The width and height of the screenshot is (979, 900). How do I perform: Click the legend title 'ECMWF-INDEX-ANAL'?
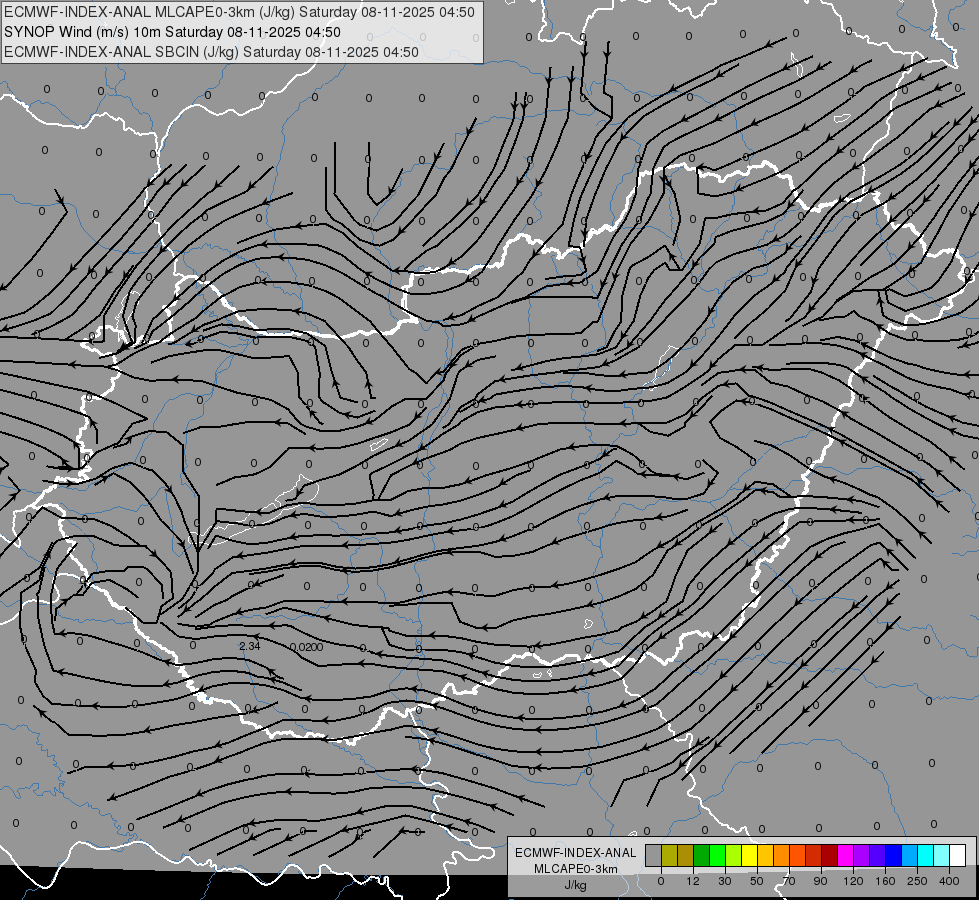[576, 853]
